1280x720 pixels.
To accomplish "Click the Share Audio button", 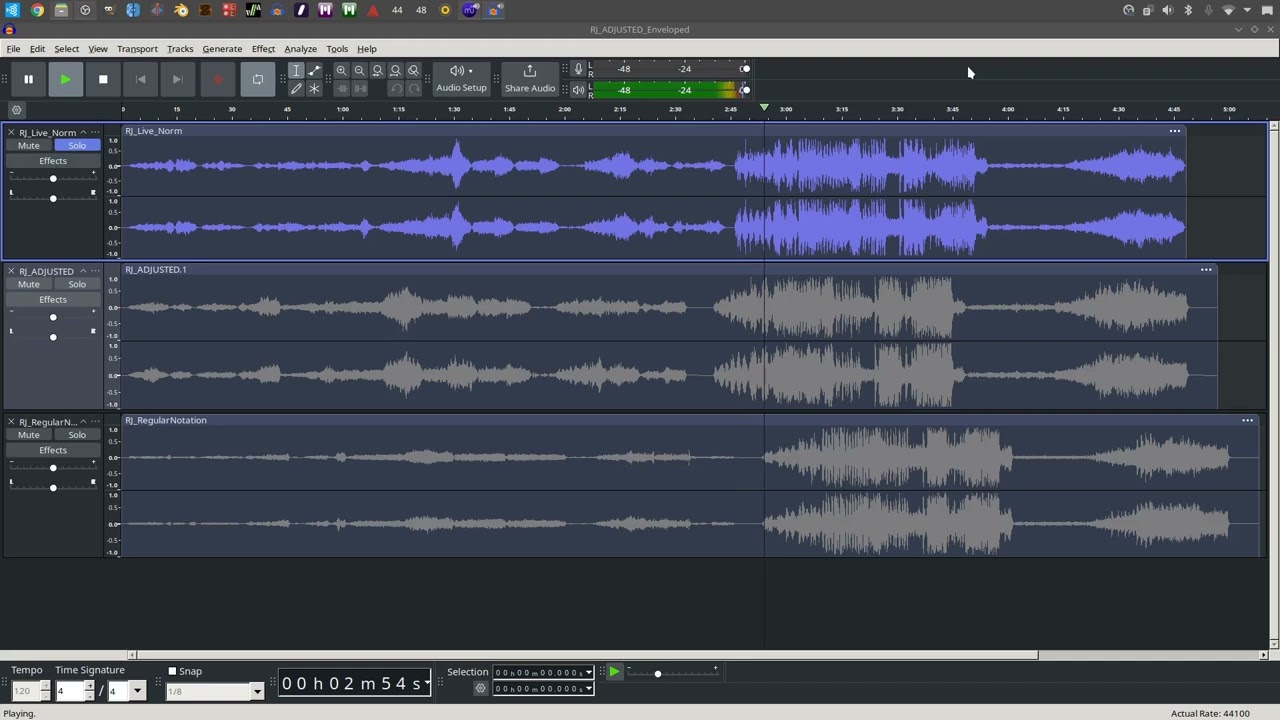I will [530, 79].
